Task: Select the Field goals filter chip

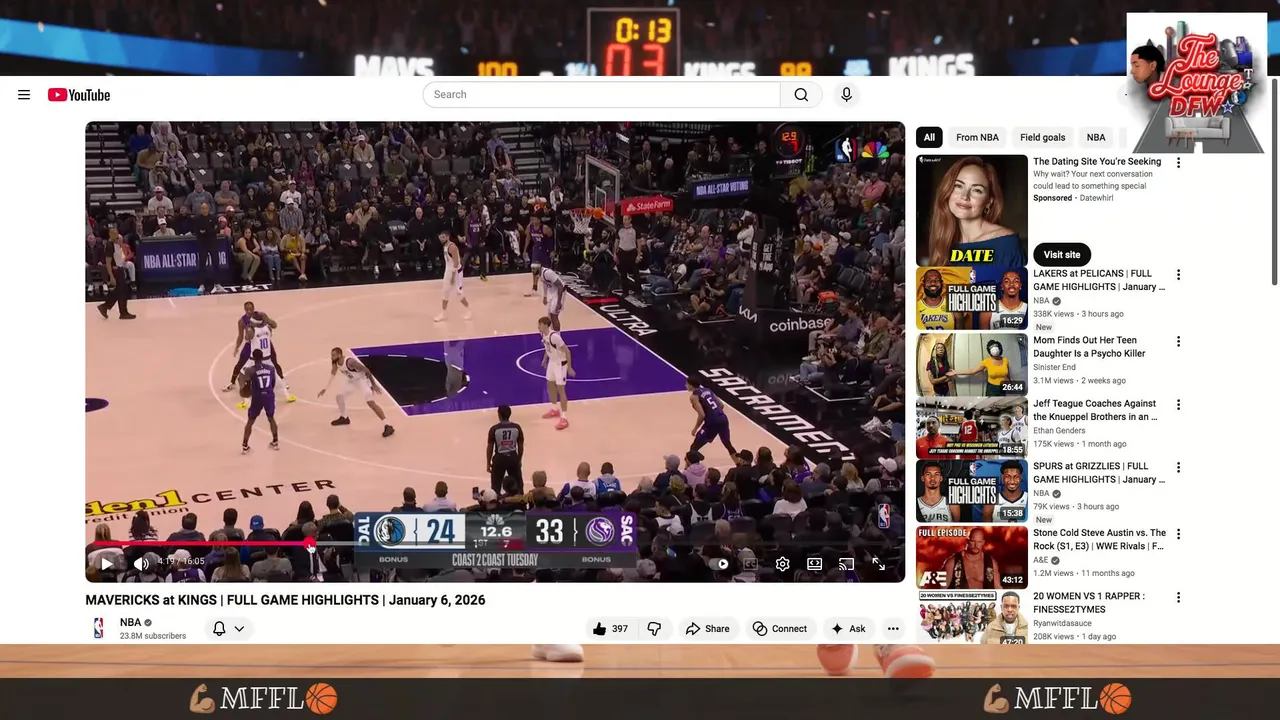Action: tap(1042, 137)
